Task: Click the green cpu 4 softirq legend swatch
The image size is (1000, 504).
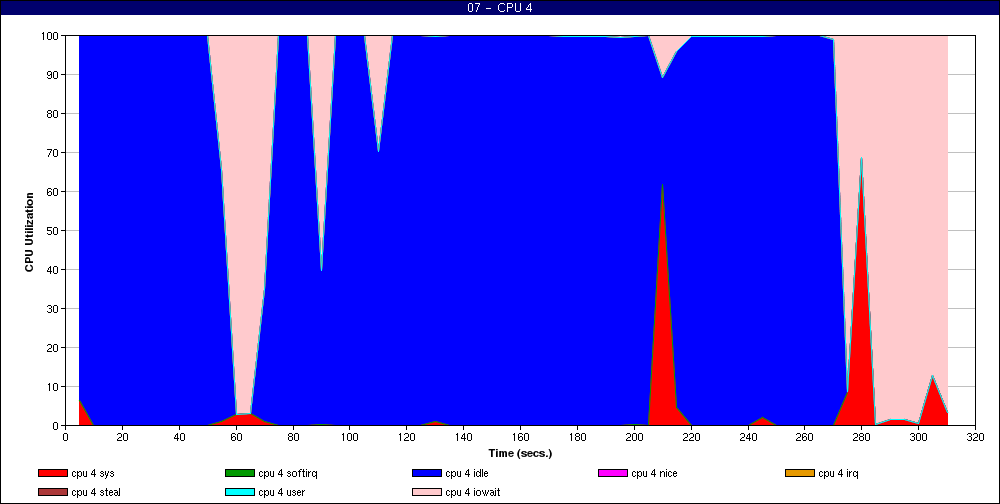Action: [x=239, y=473]
